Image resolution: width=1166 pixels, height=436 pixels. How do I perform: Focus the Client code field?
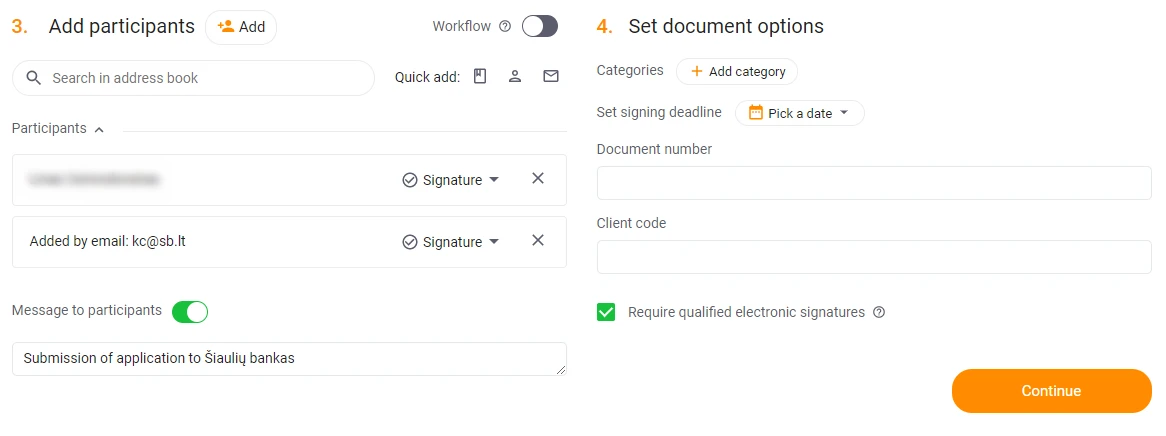874,257
